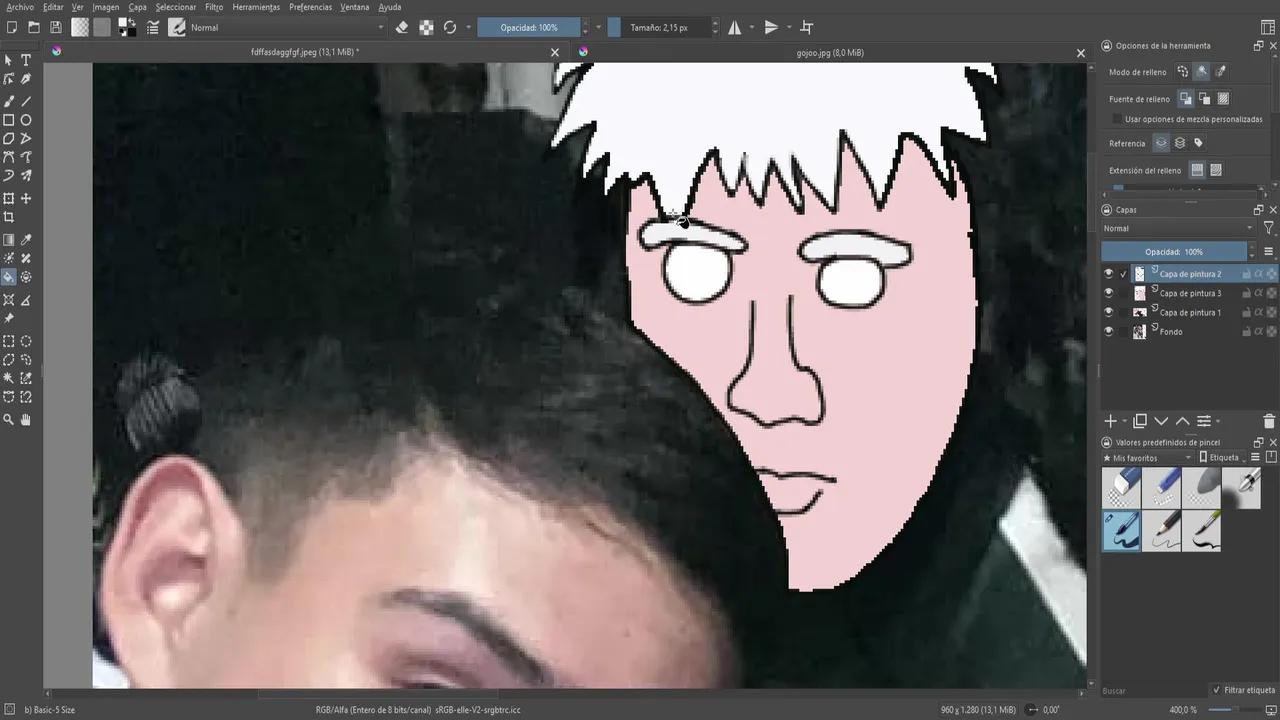
Task: Move layer up with chevron icon
Action: coord(1182,421)
